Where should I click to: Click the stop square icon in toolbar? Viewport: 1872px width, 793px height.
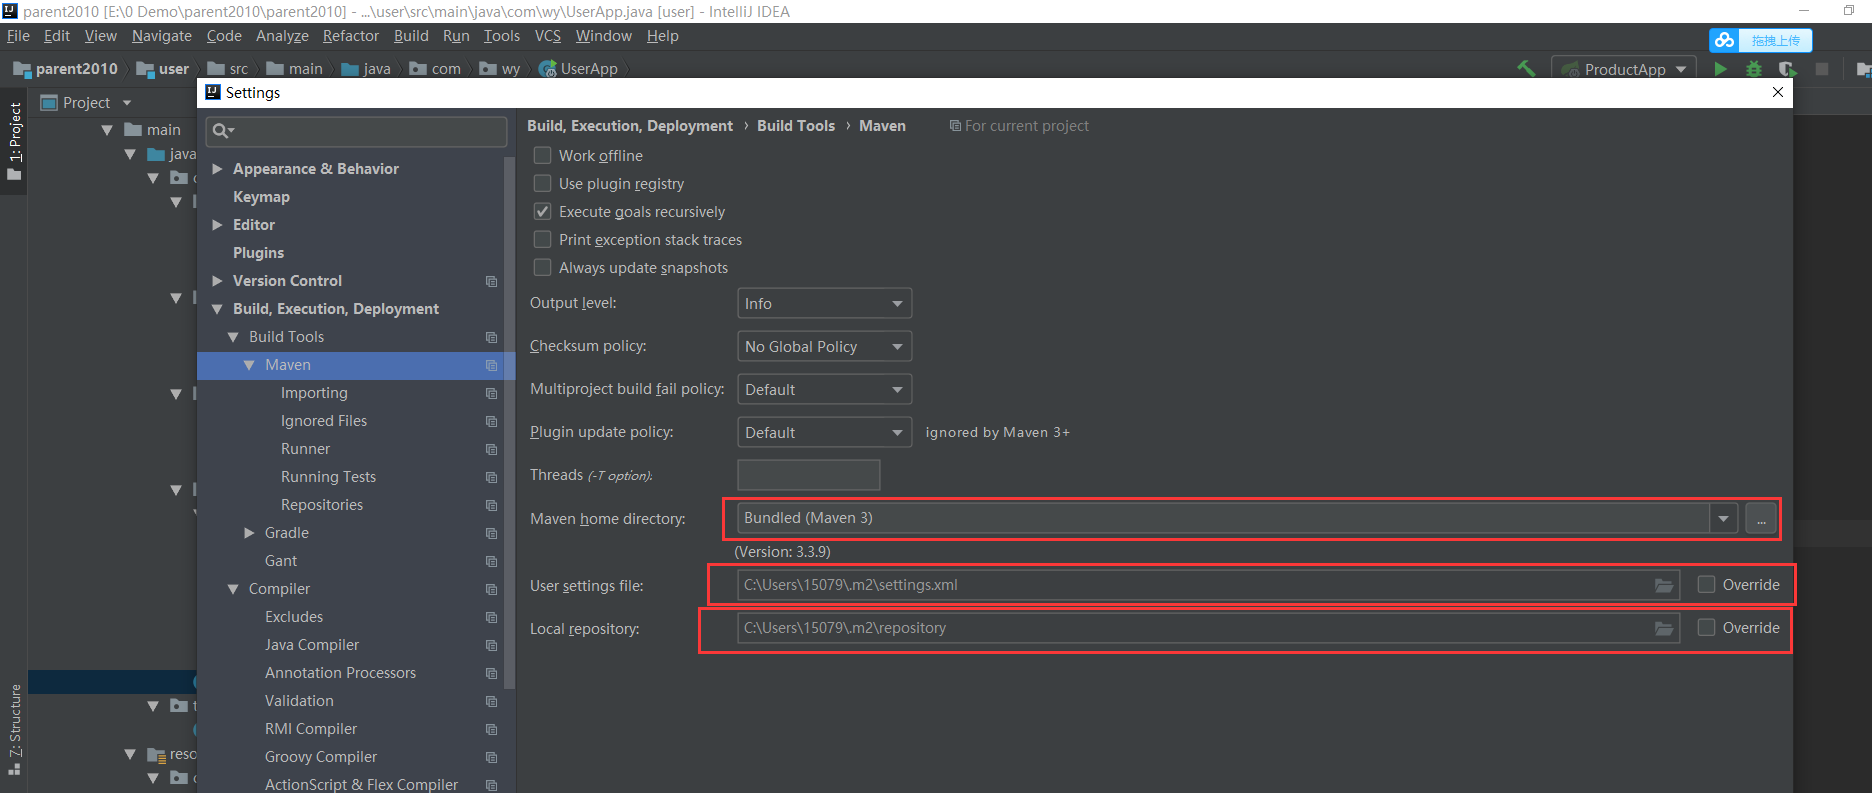click(1822, 69)
